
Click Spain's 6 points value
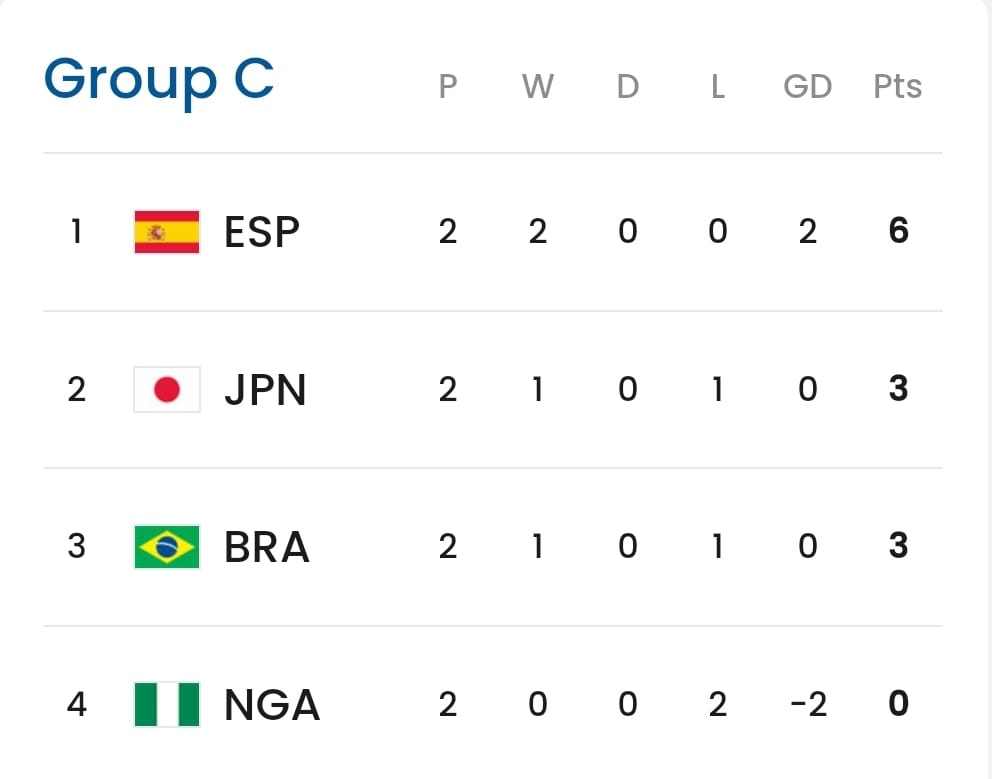tap(898, 232)
